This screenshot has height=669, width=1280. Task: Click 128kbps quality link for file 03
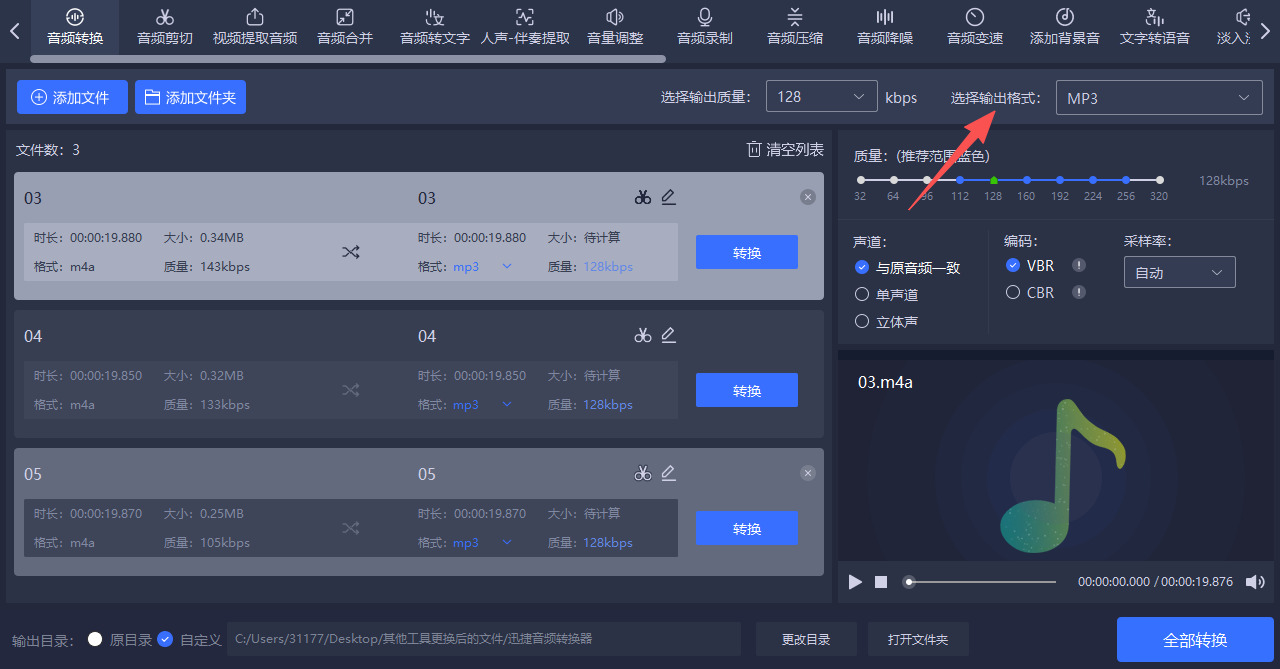608,266
